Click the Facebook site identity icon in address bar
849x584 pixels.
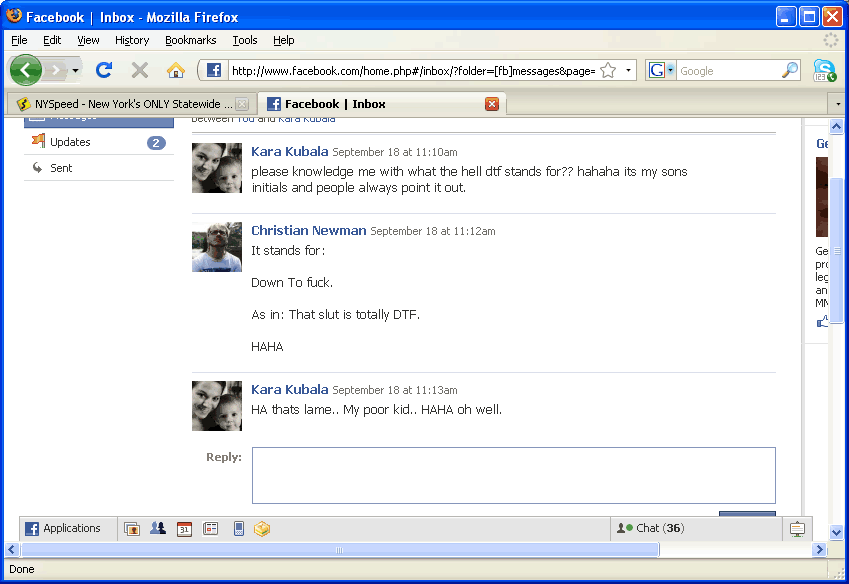point(214,70)
